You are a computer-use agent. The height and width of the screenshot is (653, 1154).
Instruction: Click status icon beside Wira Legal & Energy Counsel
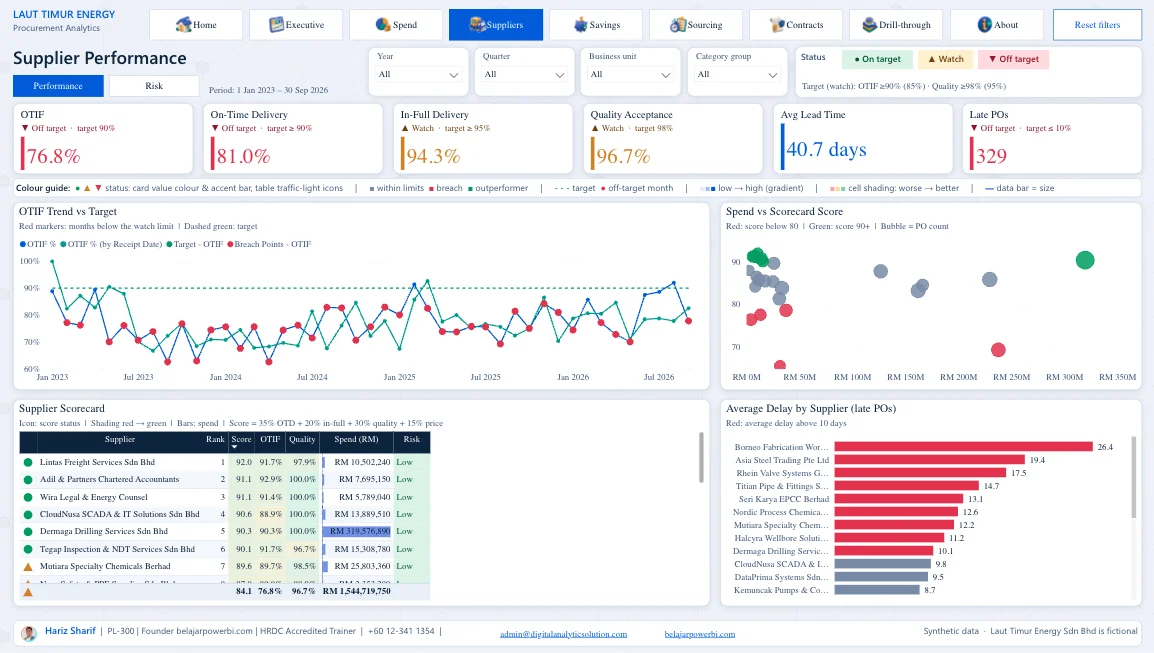tap(28, 497)
